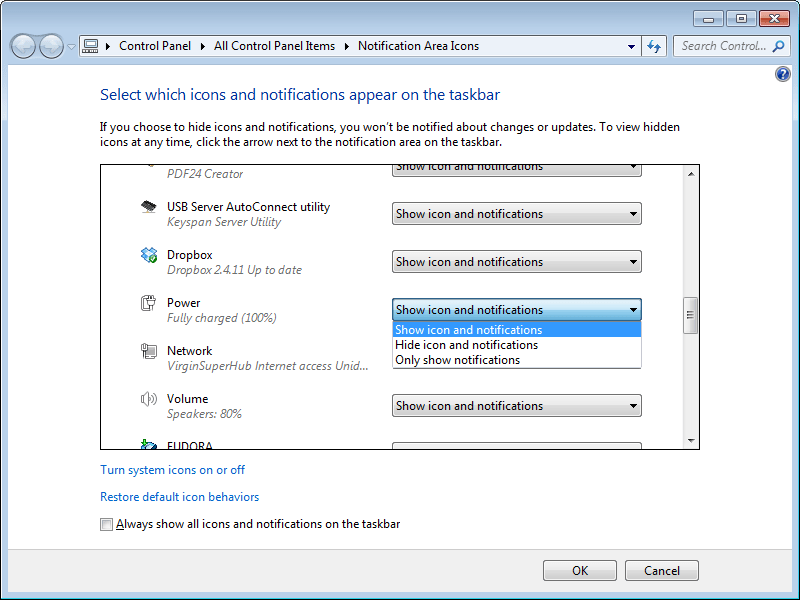This screenshot has width=800, height=600.
Task: Maximize the Notification Area Icons window
Action: (x=741, y=19)
